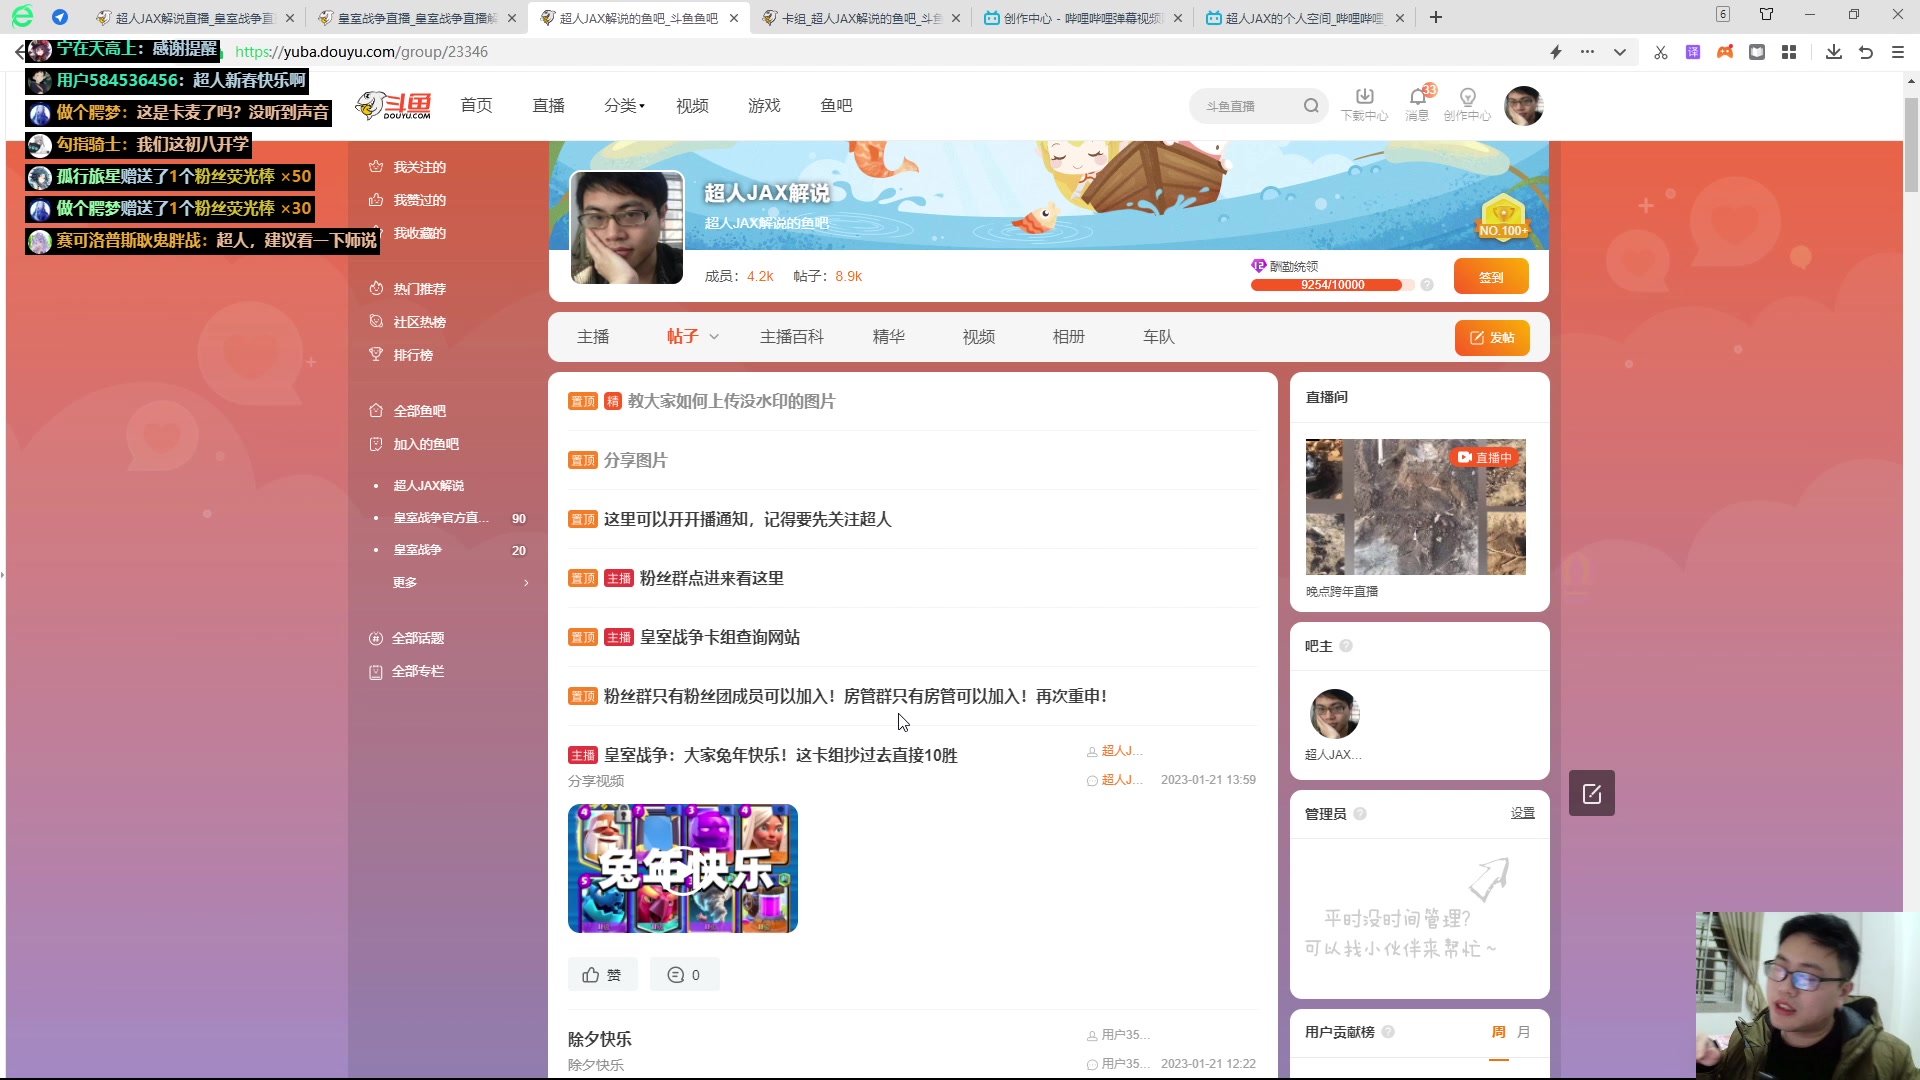The image size is (1920, 1080).
Task: Open the browser hamburger menu
Action: [x=1898, y=52]
